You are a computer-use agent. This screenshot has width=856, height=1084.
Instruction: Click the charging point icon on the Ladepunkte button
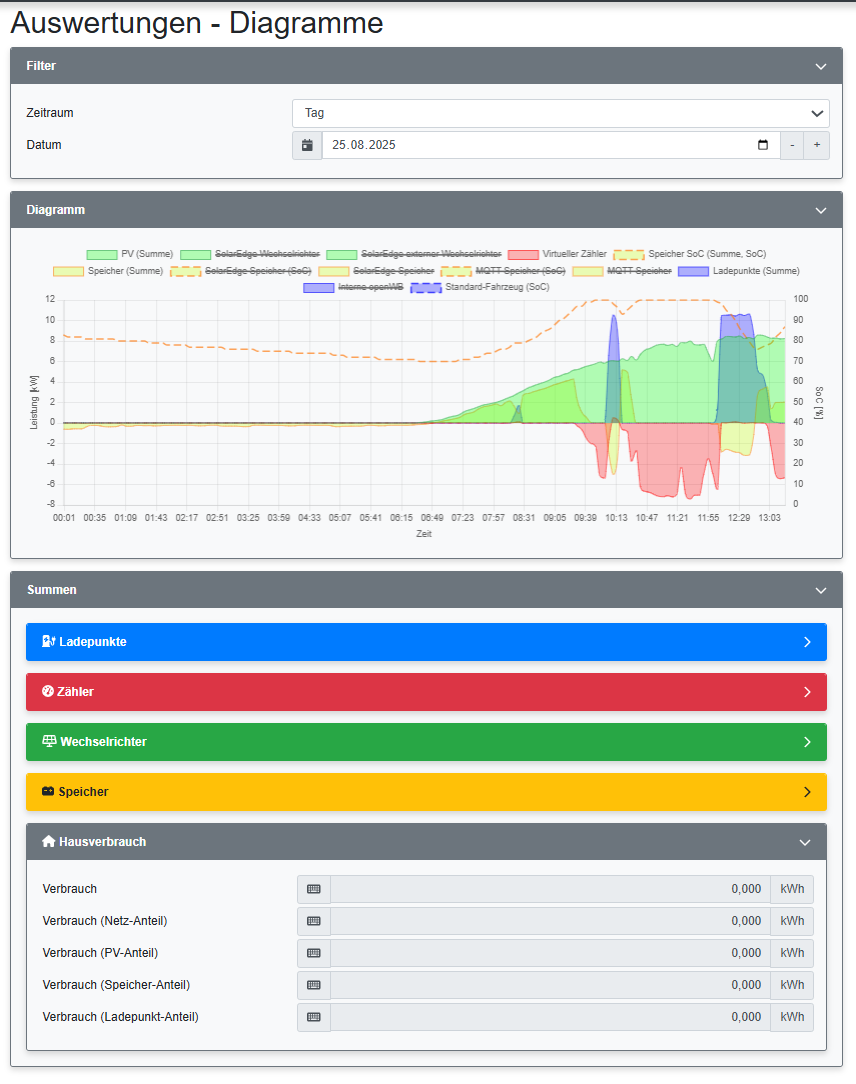tap(48, 642)
